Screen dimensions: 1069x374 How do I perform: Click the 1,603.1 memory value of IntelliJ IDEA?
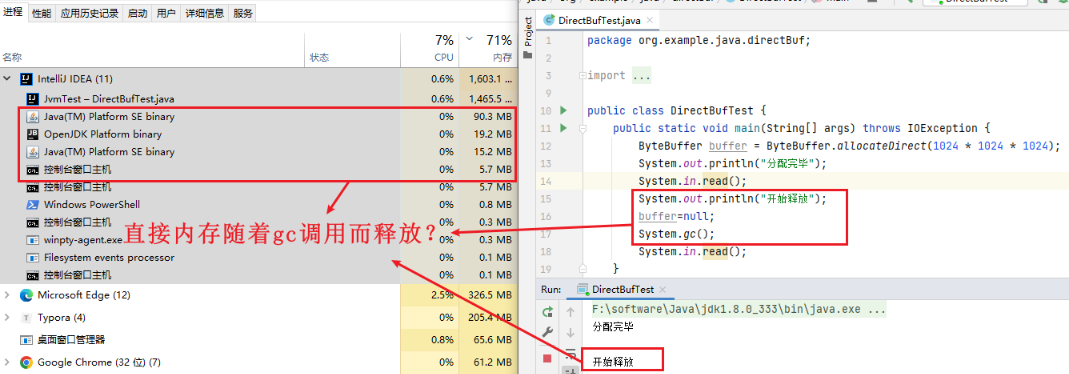click(490, 79)
